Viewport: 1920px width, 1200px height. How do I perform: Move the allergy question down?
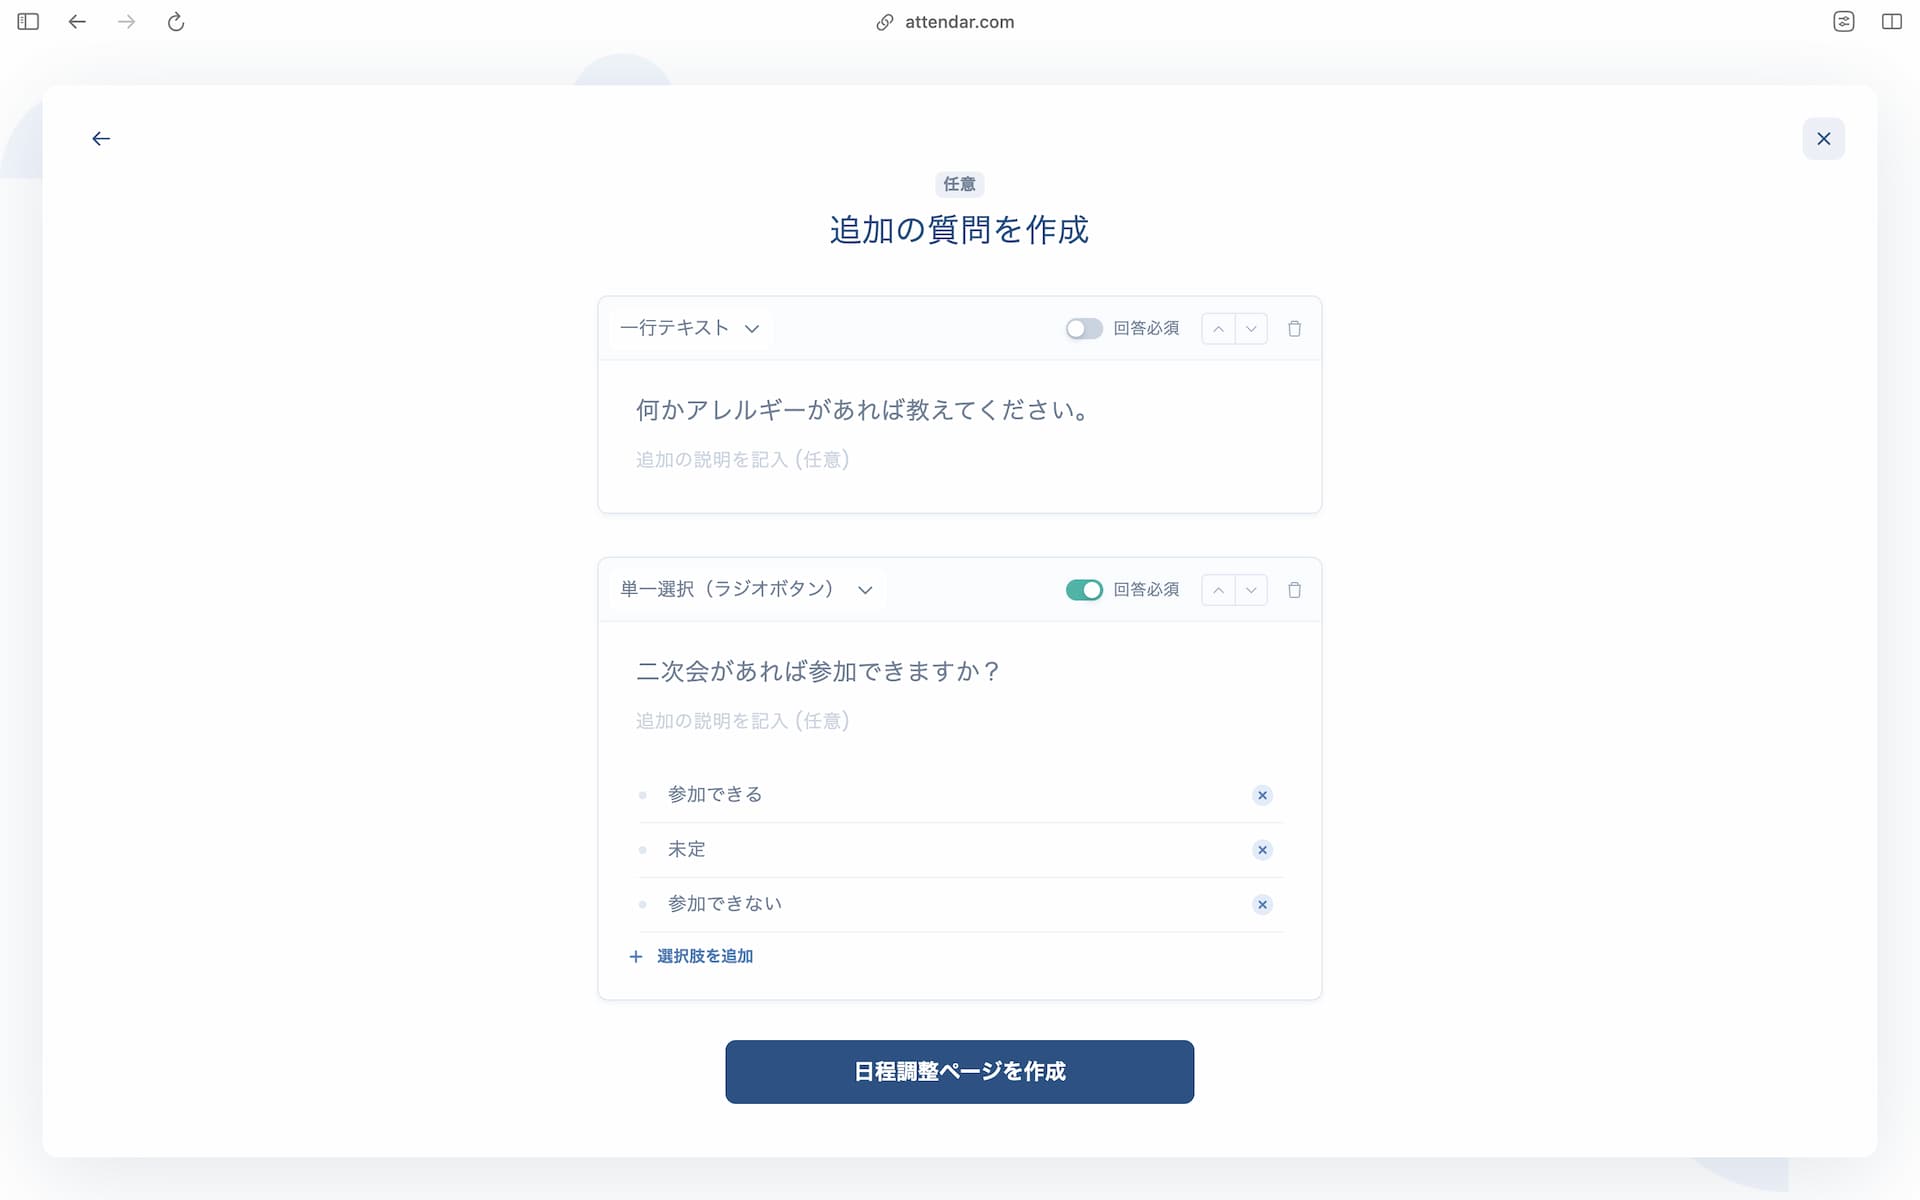pyautogui.click(x=1251, y=329)
